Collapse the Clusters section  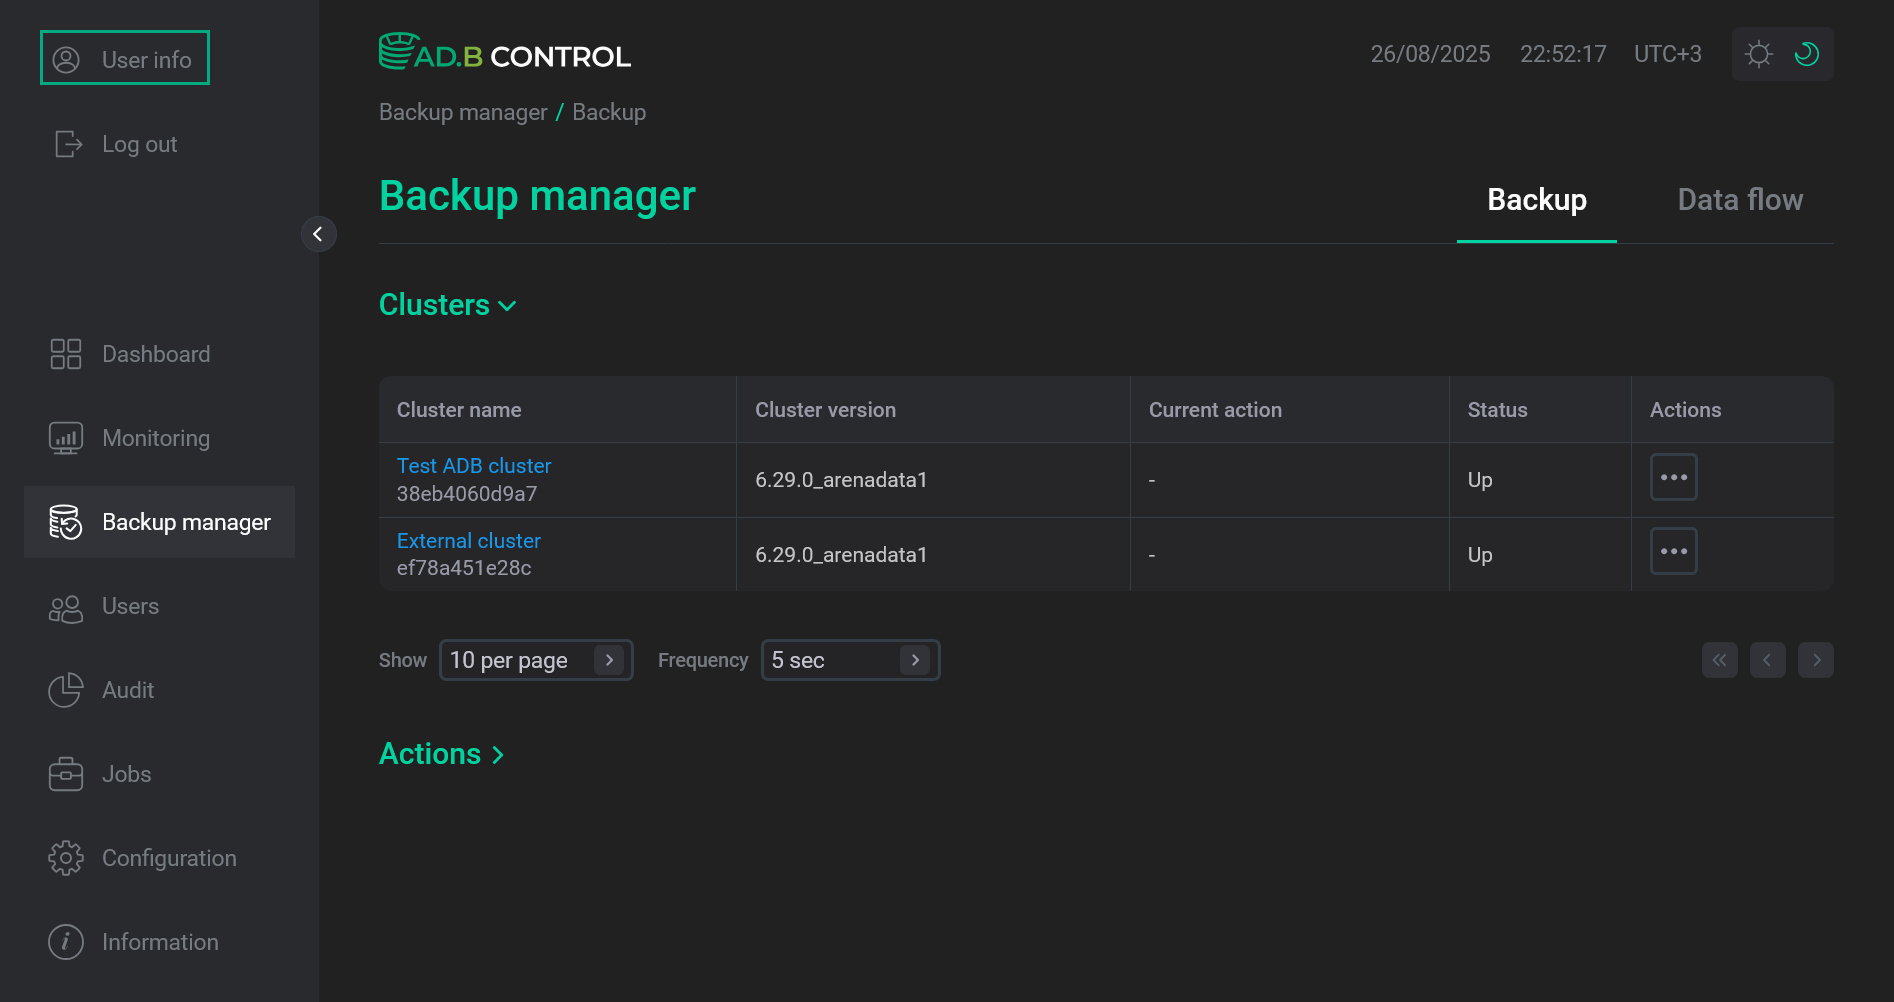(507, 306)
